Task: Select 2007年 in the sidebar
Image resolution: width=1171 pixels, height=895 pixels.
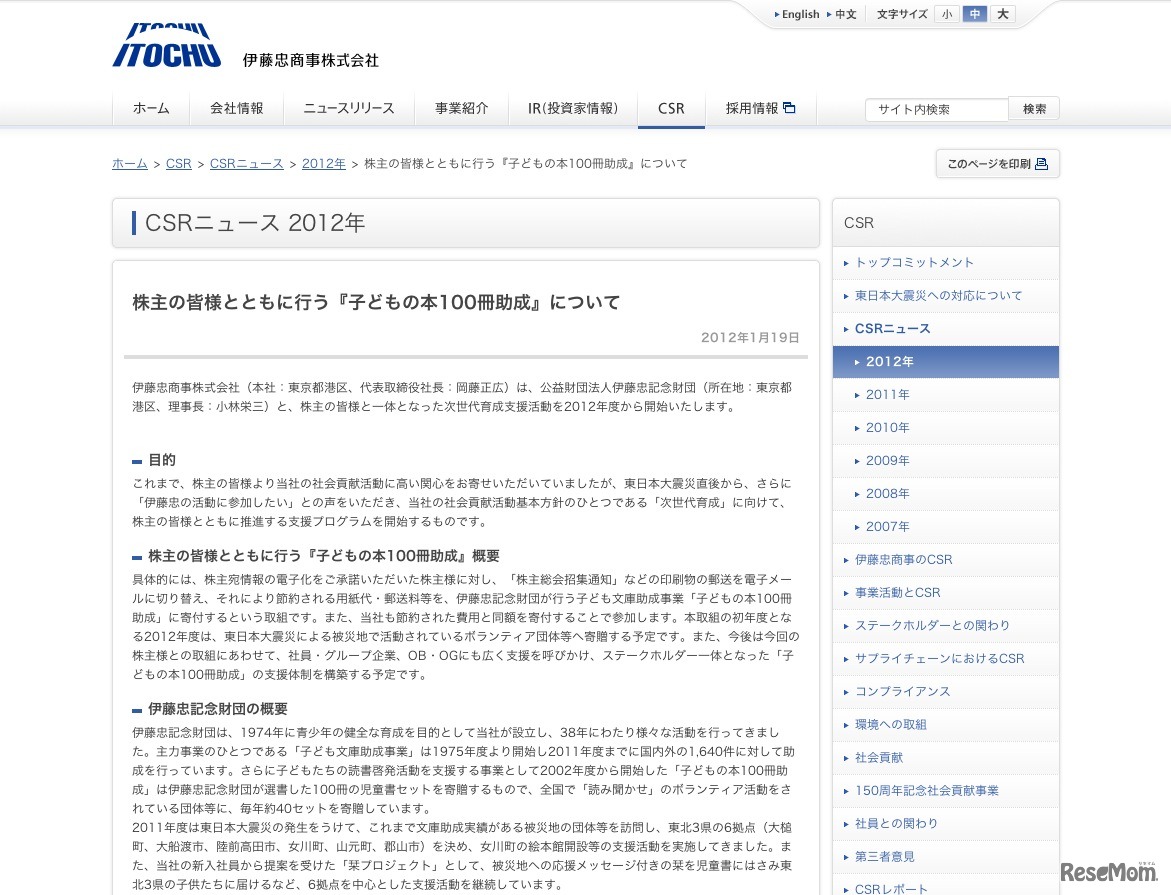Action: coord(945,527)
